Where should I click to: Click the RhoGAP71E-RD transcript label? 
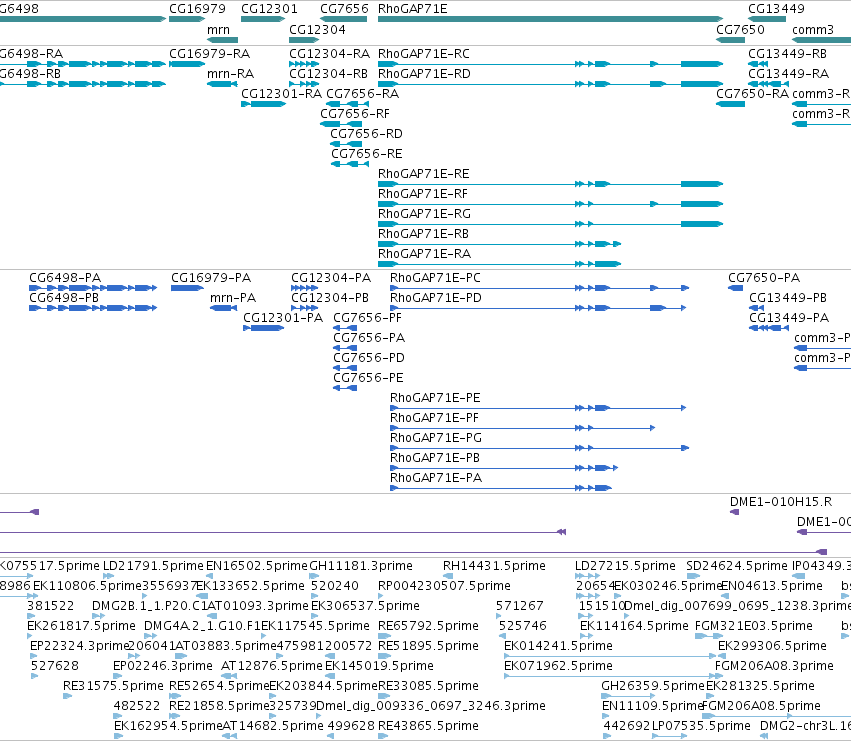coord(424,74)
